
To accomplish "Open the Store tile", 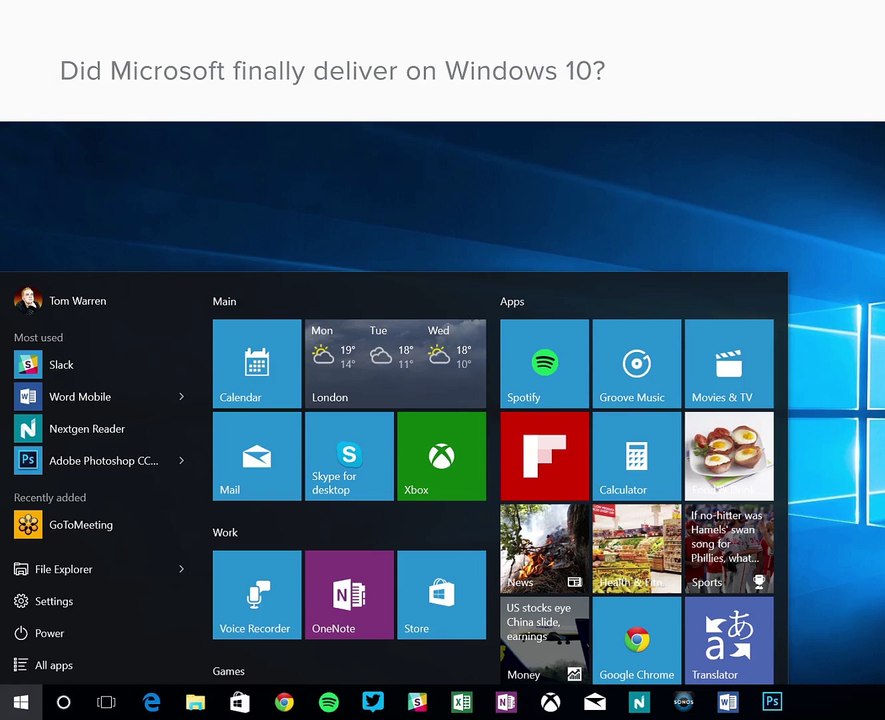I will click(441, 595).
